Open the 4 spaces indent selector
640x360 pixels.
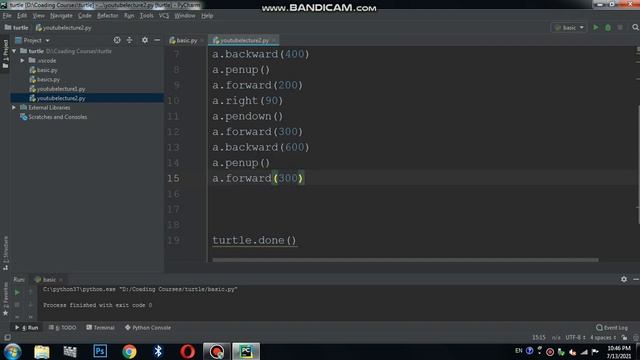[603, 338]
